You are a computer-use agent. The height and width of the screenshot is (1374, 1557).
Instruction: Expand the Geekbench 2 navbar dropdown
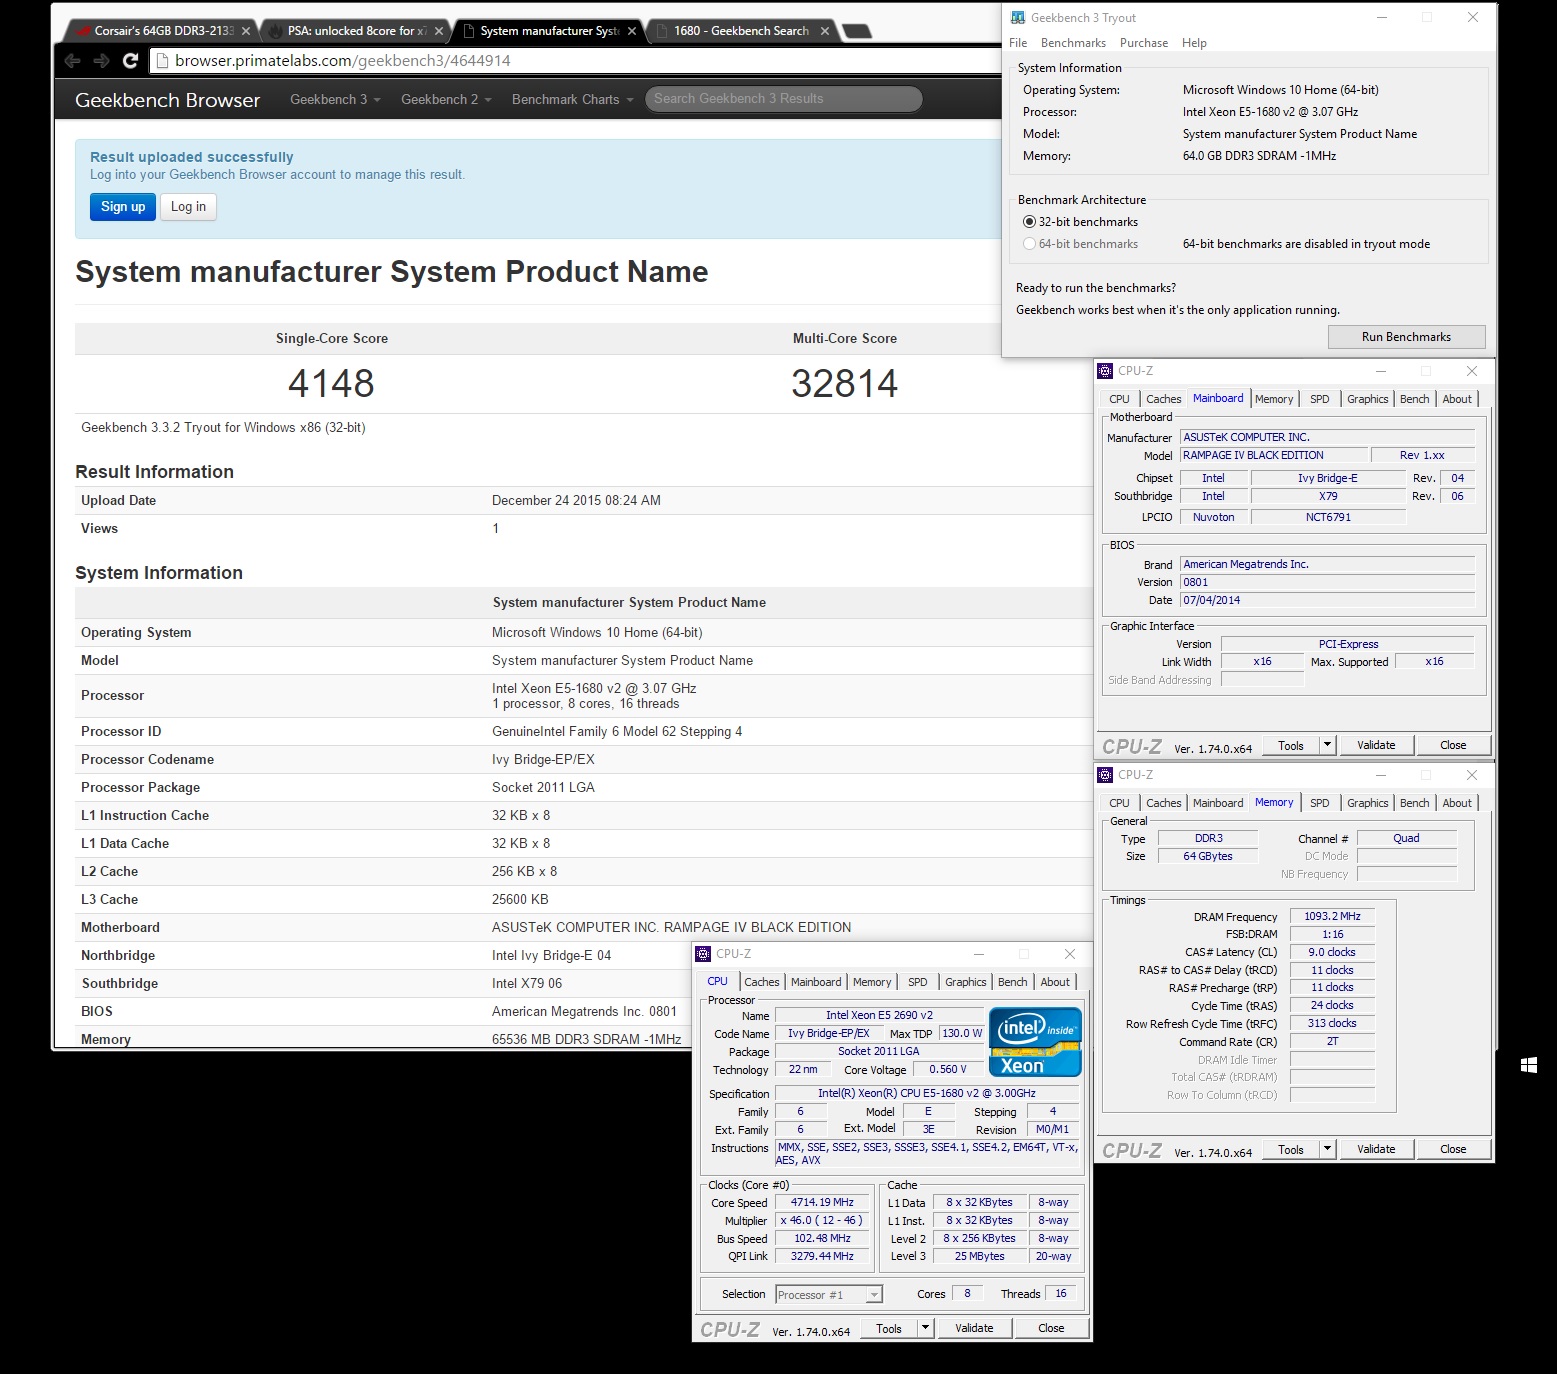(x=446, y=99)
